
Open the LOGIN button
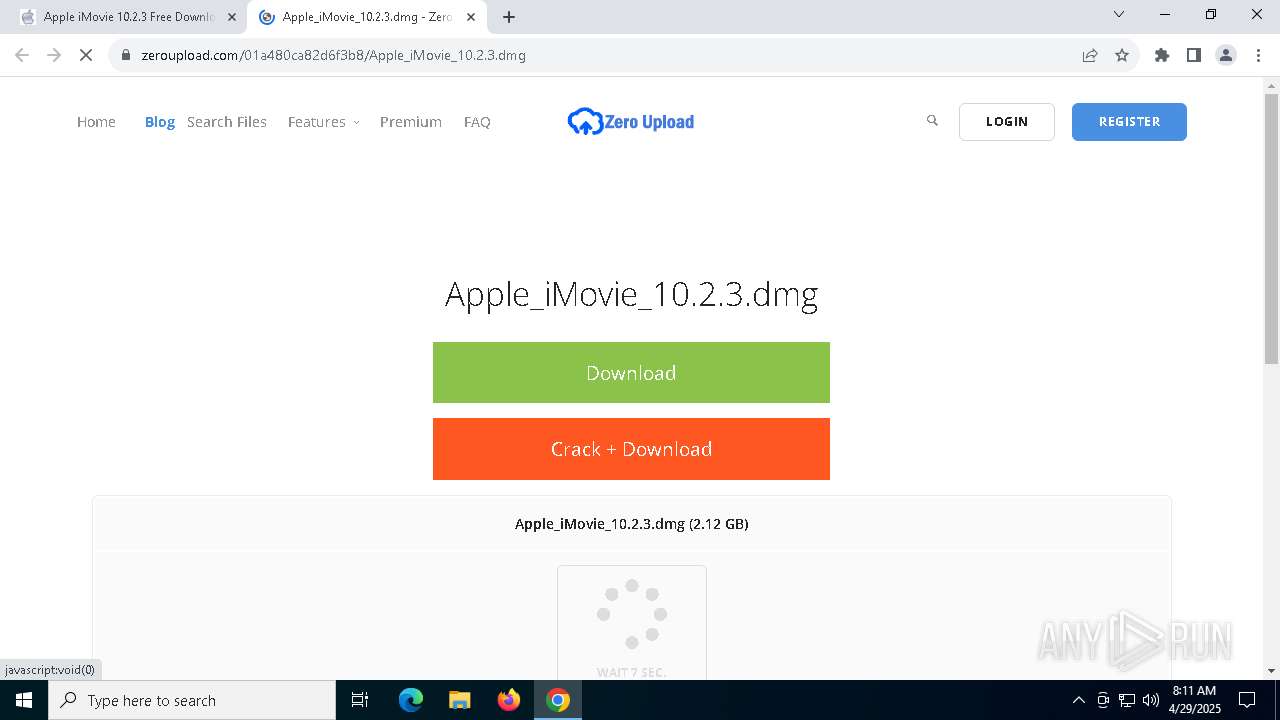coord(1006,122)
